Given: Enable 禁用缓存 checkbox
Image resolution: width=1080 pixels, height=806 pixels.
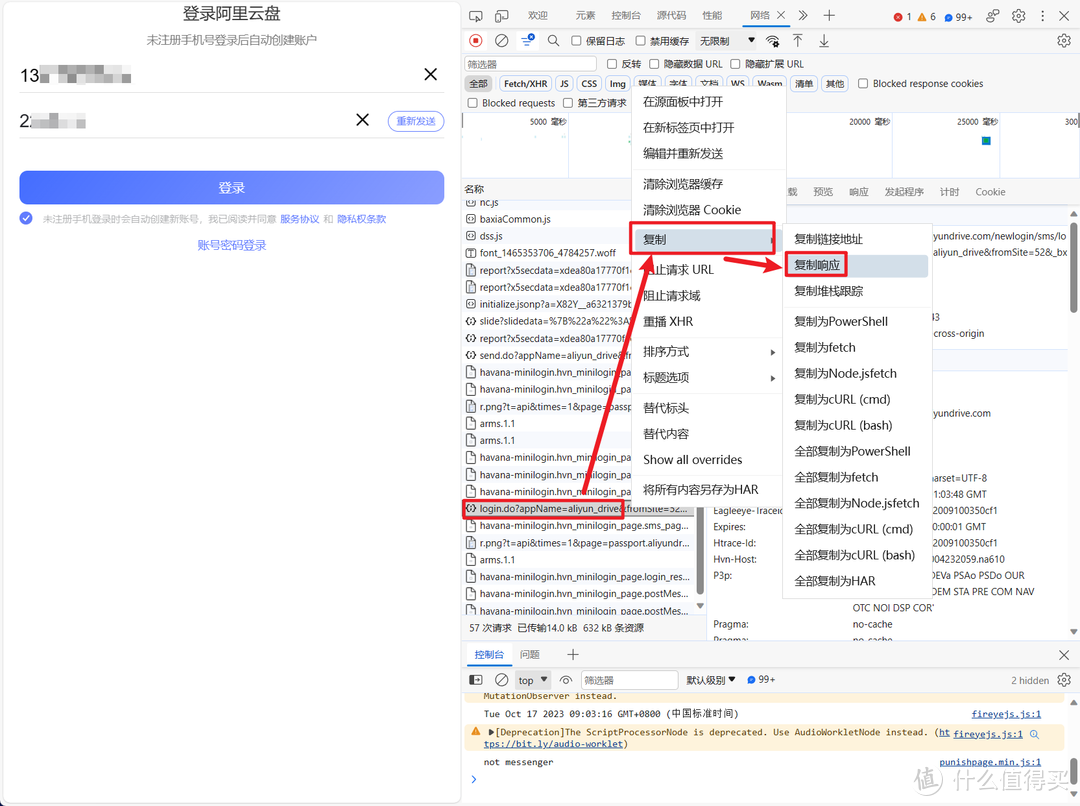Looking at the screenshot, I should click(641, 41).
